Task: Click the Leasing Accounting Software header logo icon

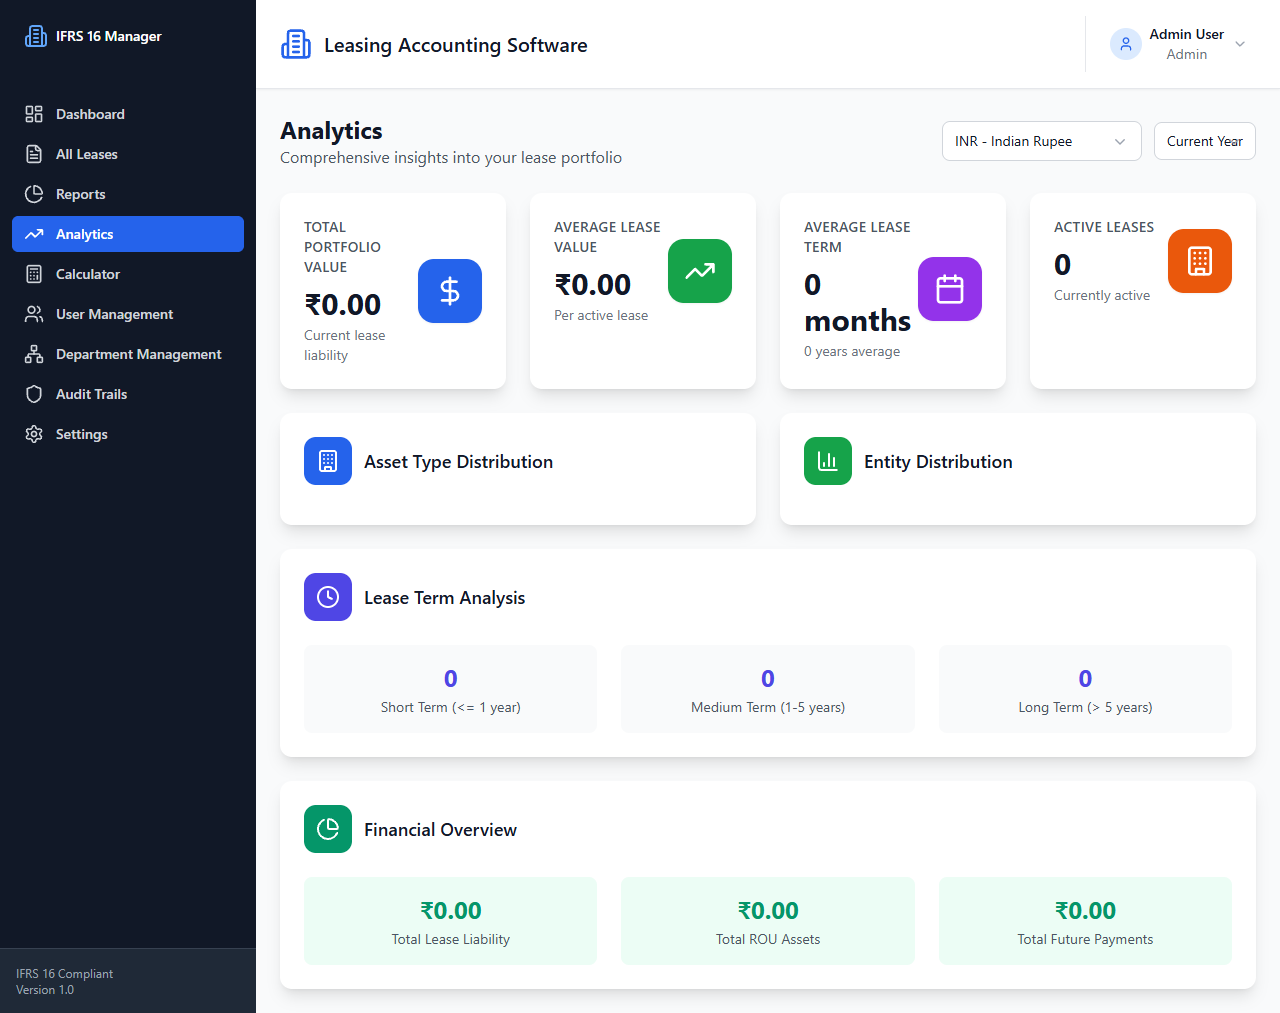Action: (296, 44)
